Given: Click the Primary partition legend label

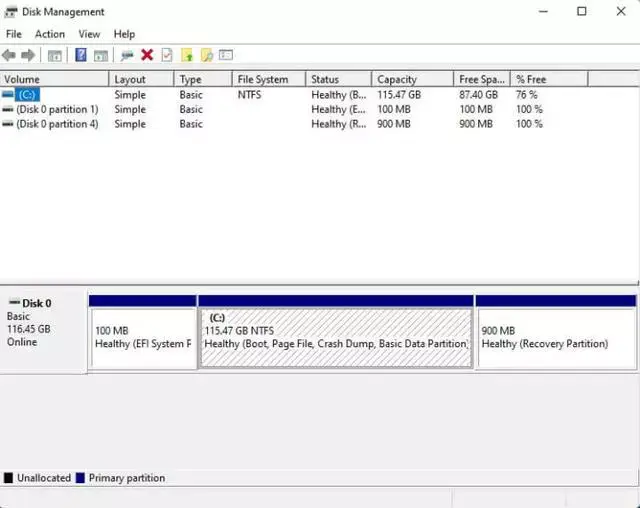Looking at the screenshot, I should click(127, 478).
